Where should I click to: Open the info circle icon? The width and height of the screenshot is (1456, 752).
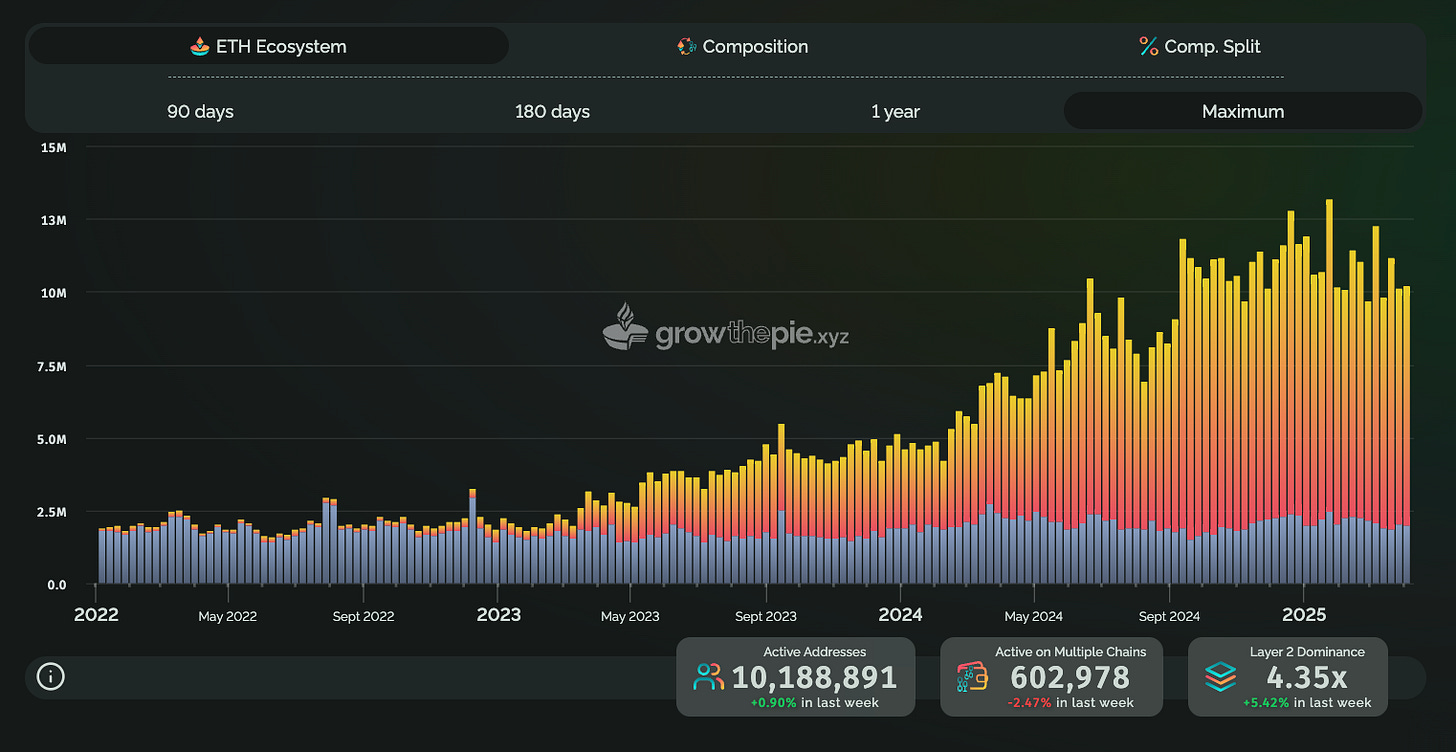(50, 677)
